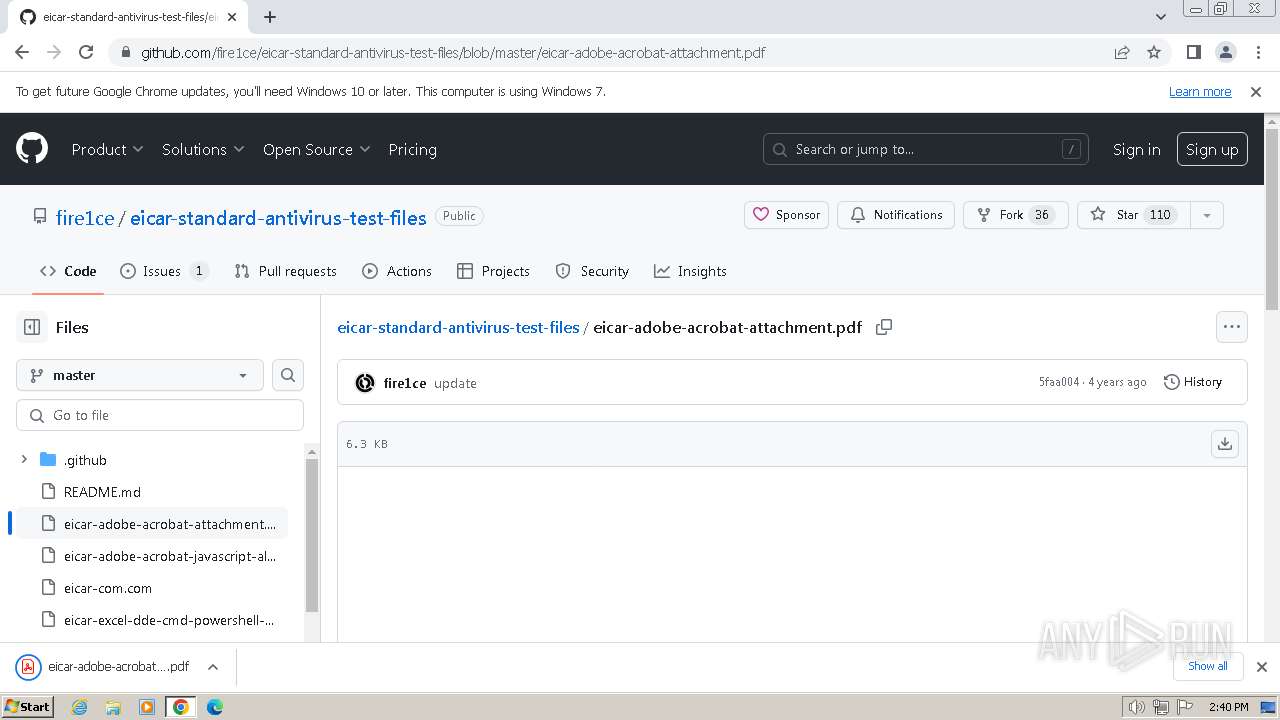
Task: Open more file actions ellipsis button
Action: [1232, 327]
